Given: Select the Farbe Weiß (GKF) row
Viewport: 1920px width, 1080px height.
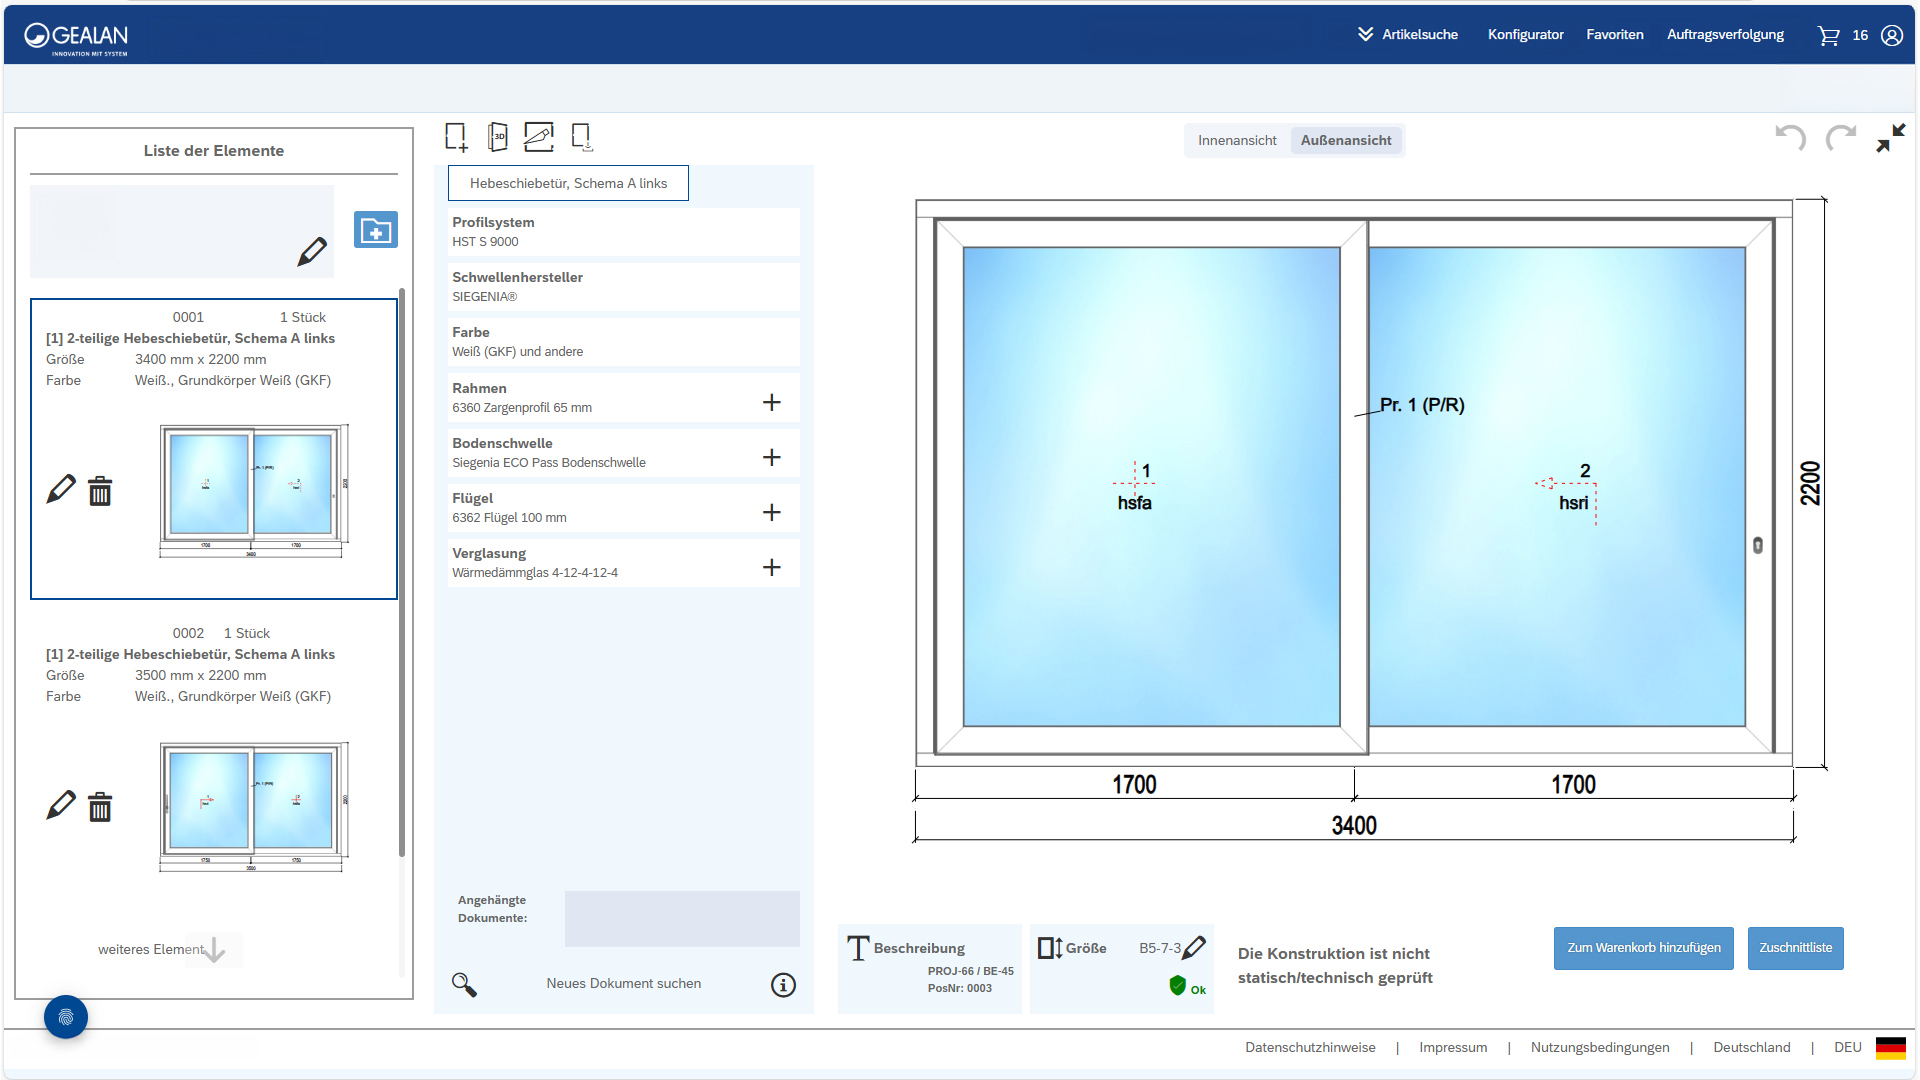Looking at the screenshot, I should pyautogui.click(x=624, y=342).
